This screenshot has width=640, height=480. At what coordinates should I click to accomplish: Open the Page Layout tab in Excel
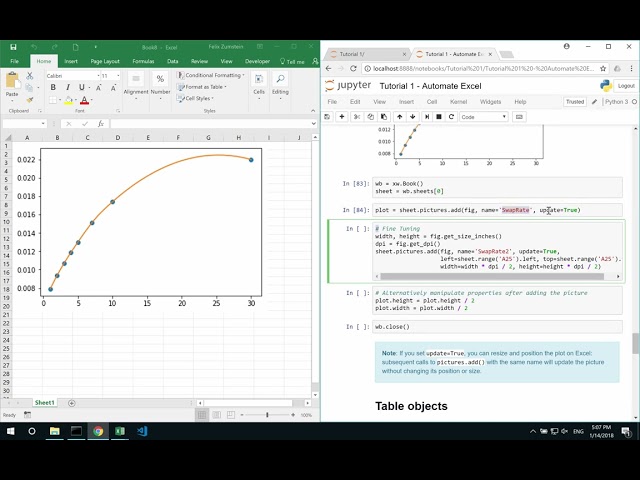(105, 61)
